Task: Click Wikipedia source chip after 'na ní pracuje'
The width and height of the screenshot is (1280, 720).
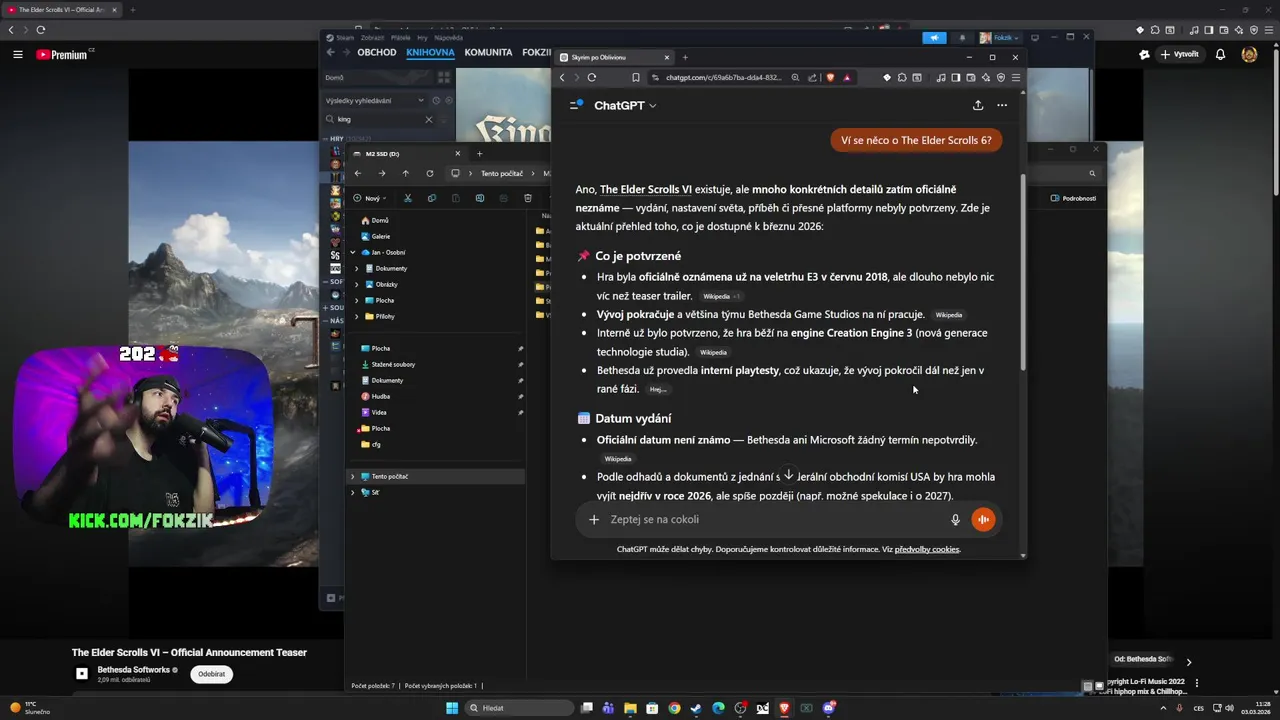Action: click(x=949, y=315)
